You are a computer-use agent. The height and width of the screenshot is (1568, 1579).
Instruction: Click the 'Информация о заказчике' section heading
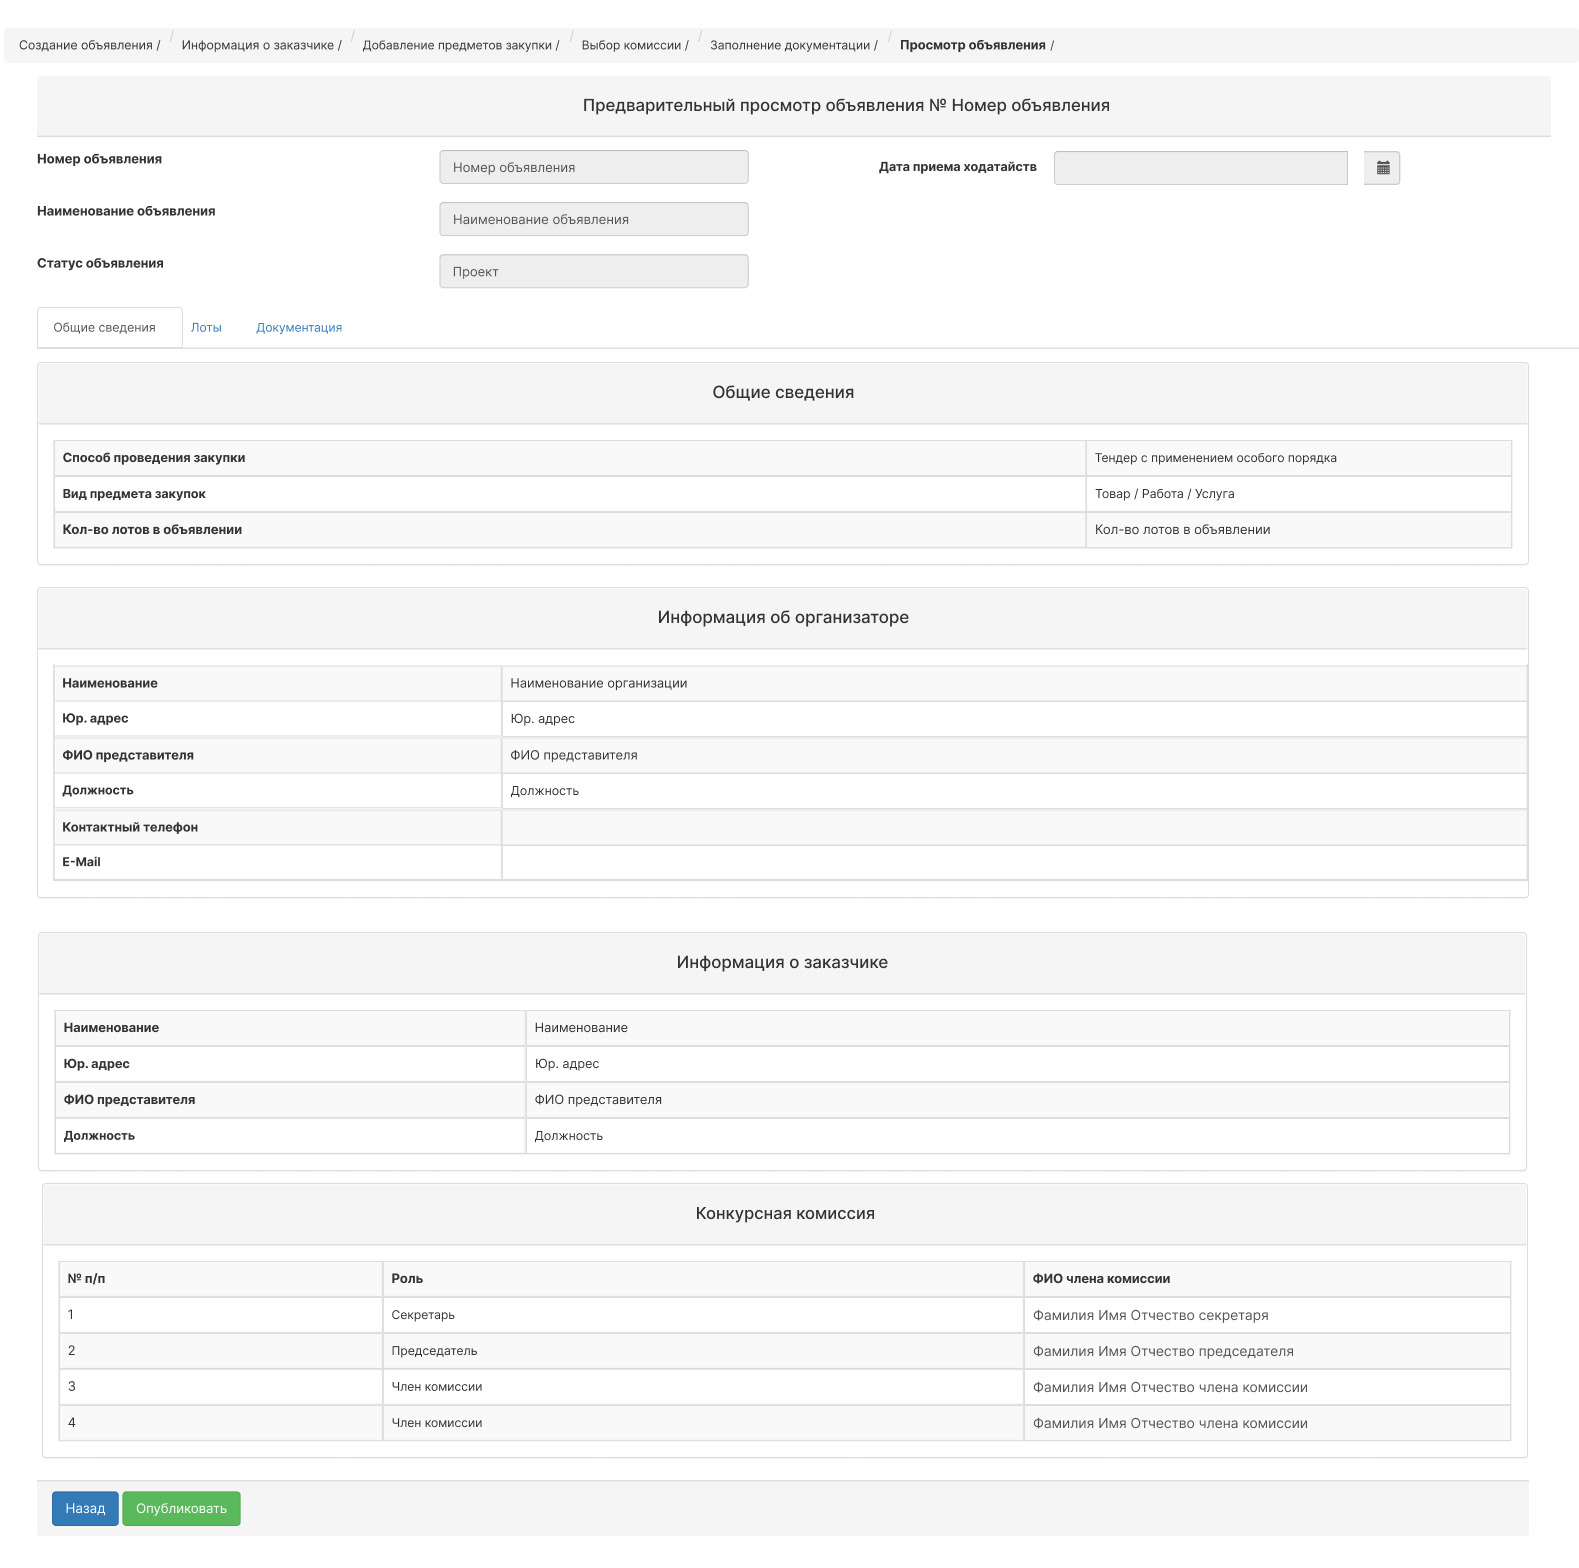pyautogui.click(x=782, y=962)
